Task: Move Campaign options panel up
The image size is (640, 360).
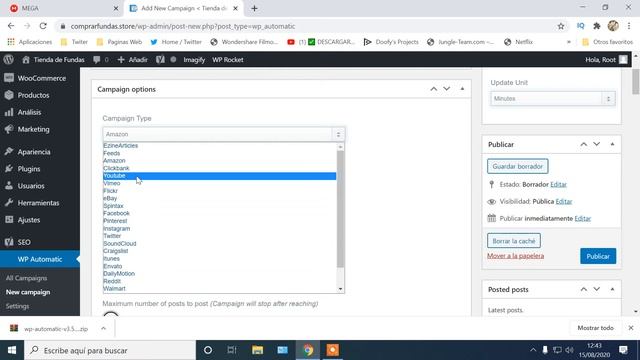Action: point(433,89)
